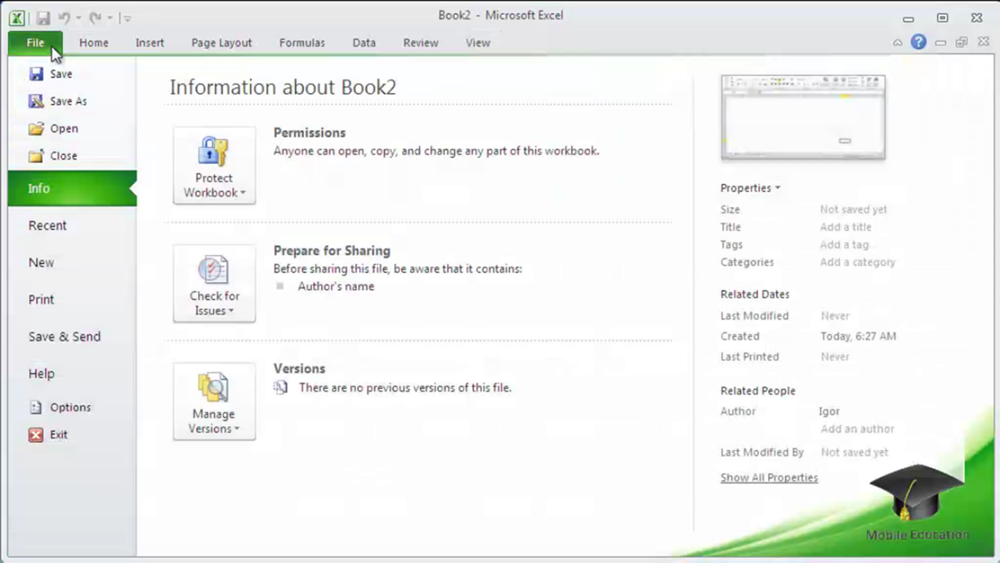Minimize the ribbon with the caret icon
1000x563 pixels.
tap(897, 43)
